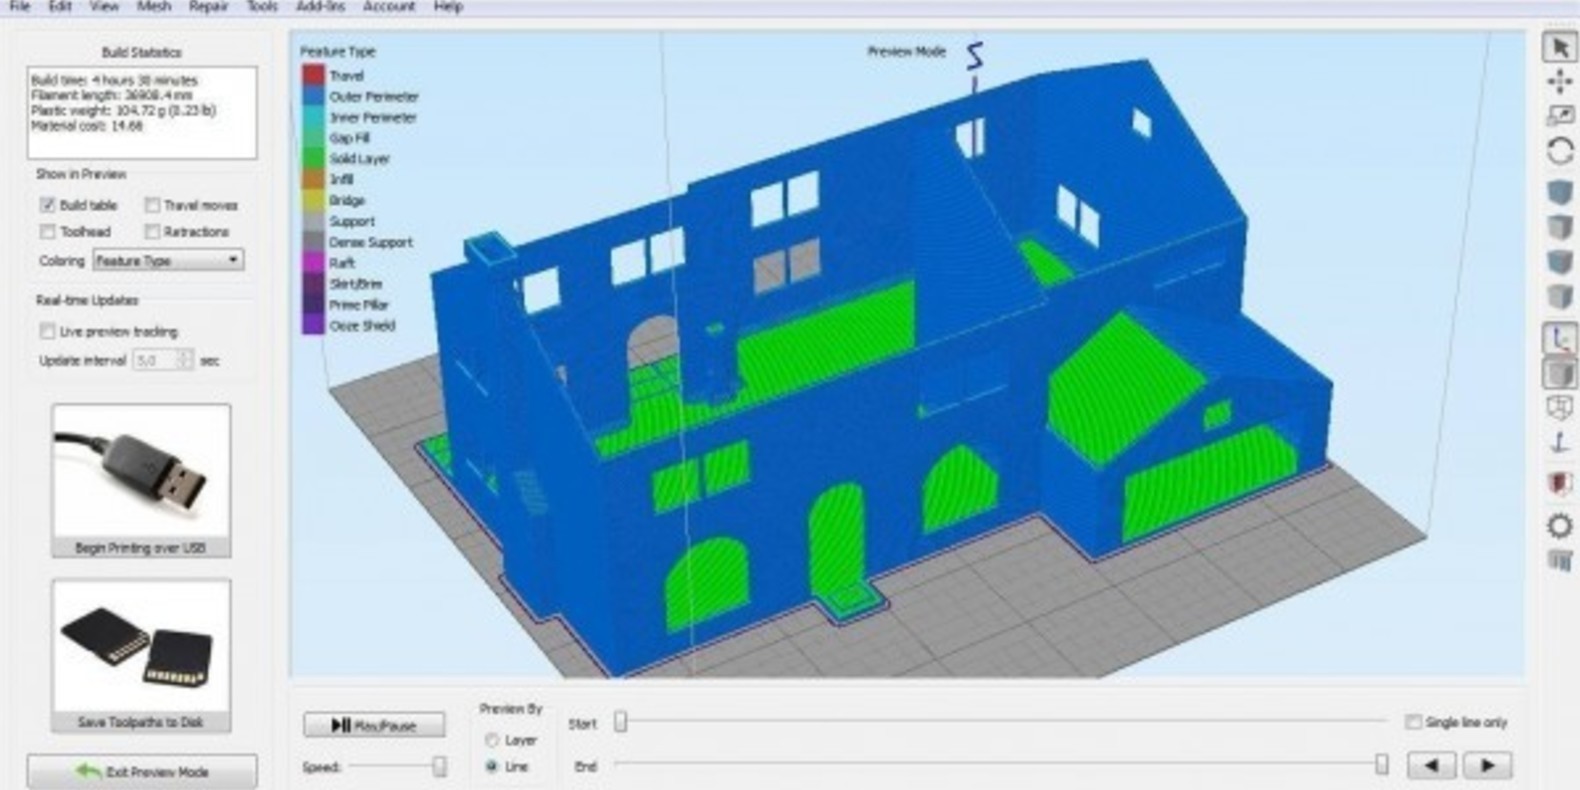This screenshot has width=1580, height=790.
Task: Click the scale view tool icon
Action: pyautogui.click(x=1560, y=116)
